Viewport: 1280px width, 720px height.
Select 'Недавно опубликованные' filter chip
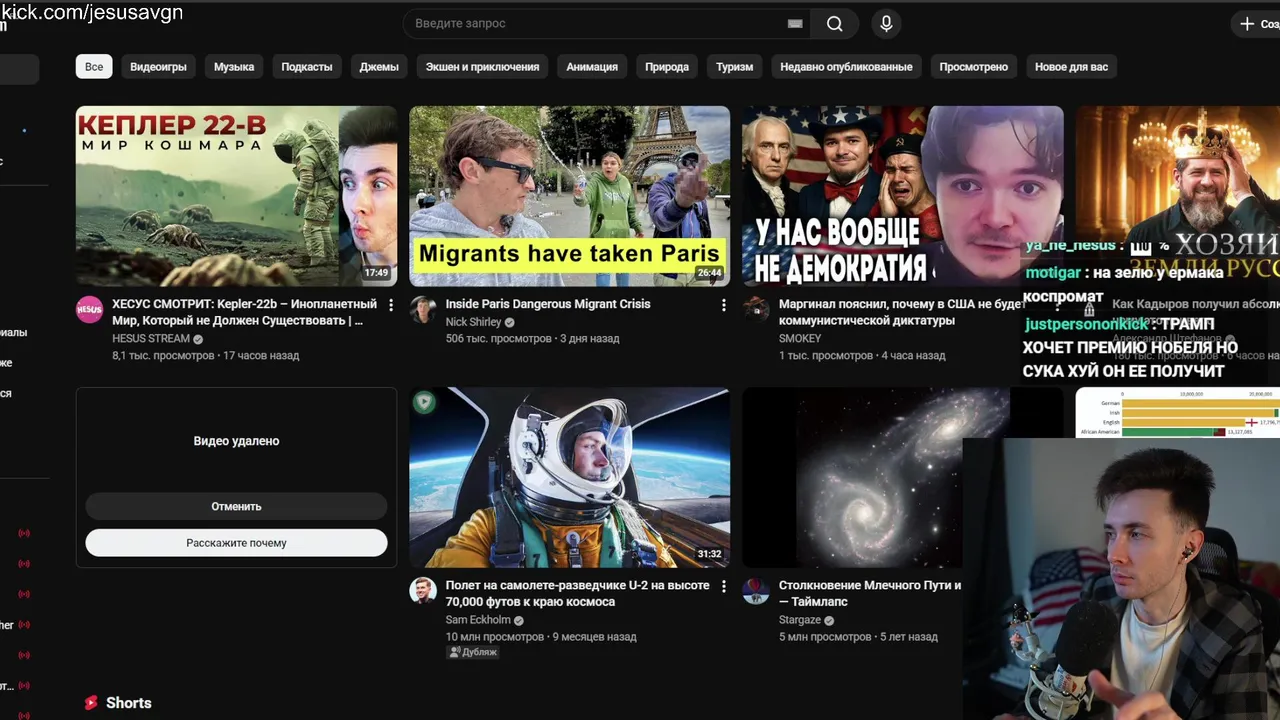(x=846, y=67)
